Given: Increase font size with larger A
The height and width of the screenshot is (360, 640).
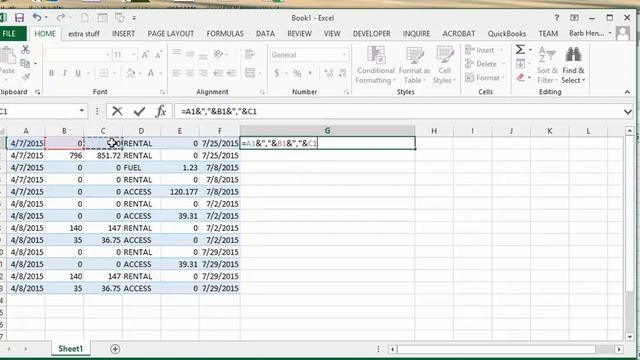Looking at the screenshot, I should click(145, 54).
